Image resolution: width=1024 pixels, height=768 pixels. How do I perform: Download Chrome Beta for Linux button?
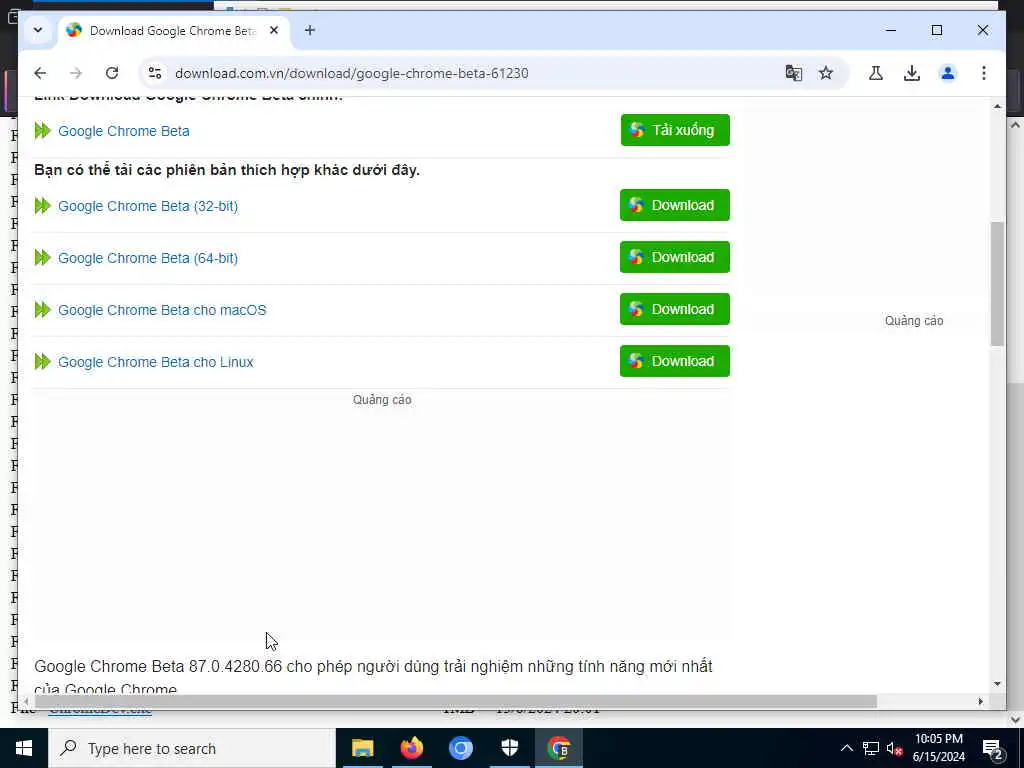click(x=675, y=361)
